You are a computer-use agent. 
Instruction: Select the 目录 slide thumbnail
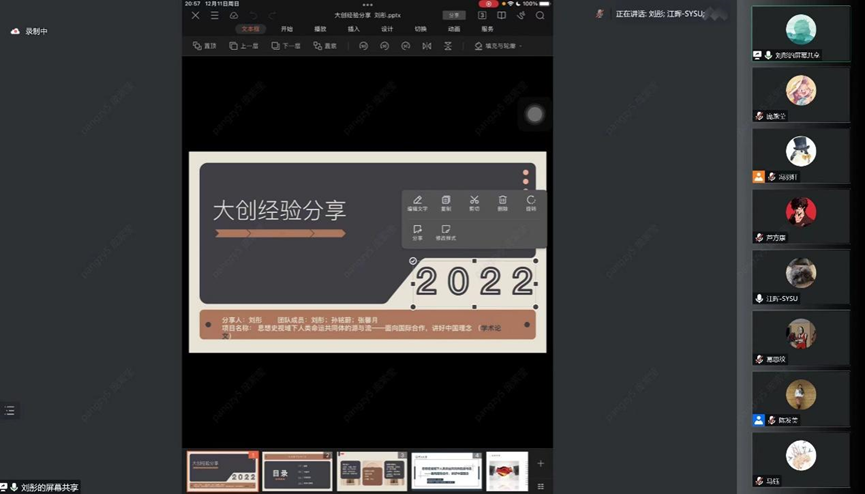coord(297,471)
